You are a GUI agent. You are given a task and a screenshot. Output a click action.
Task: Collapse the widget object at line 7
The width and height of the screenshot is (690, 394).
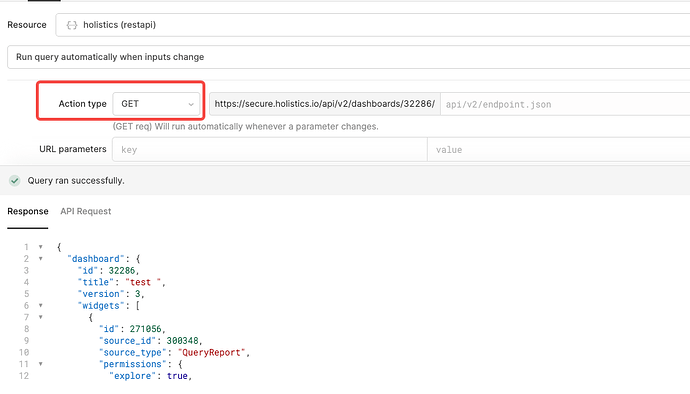click(x=40, y=317)
